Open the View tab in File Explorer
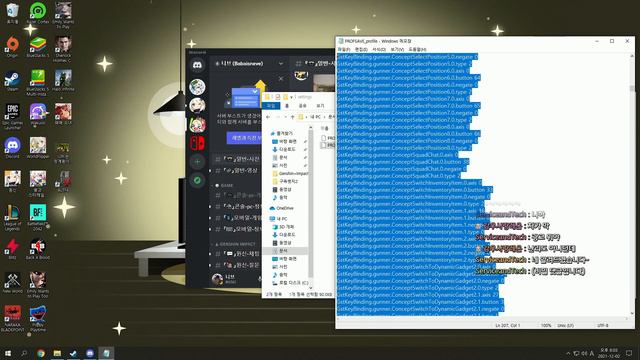Viewport: 640px width, 360px height. [x=320, y=106]
